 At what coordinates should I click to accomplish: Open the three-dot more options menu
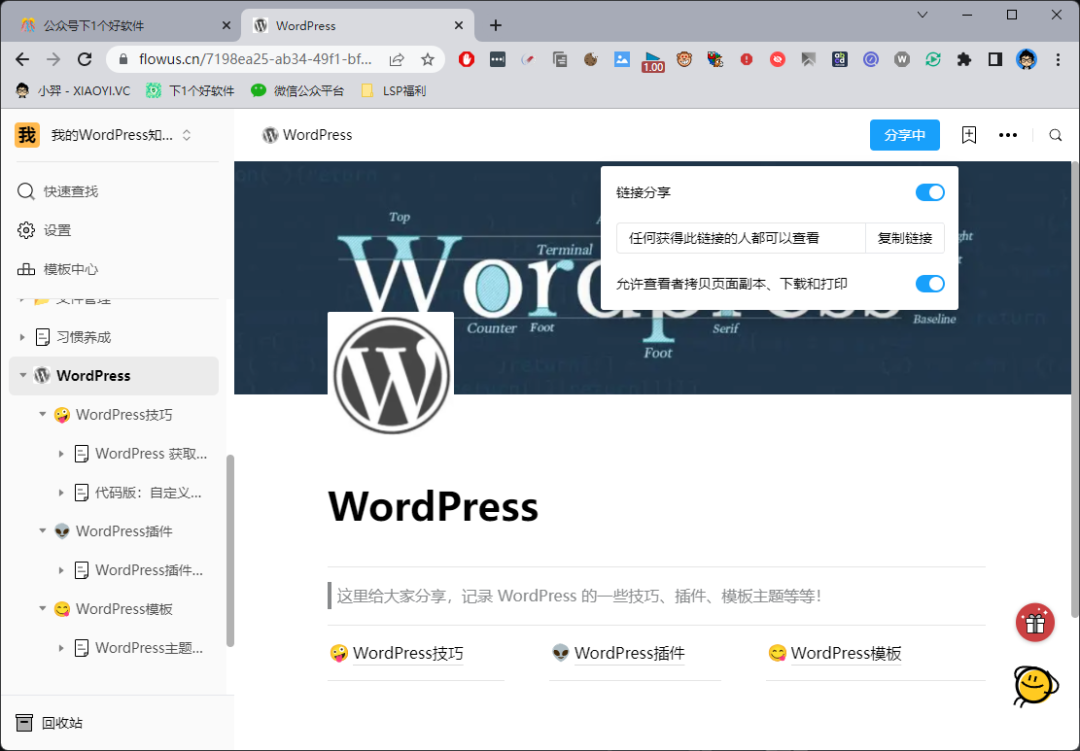coord(1008,135)
